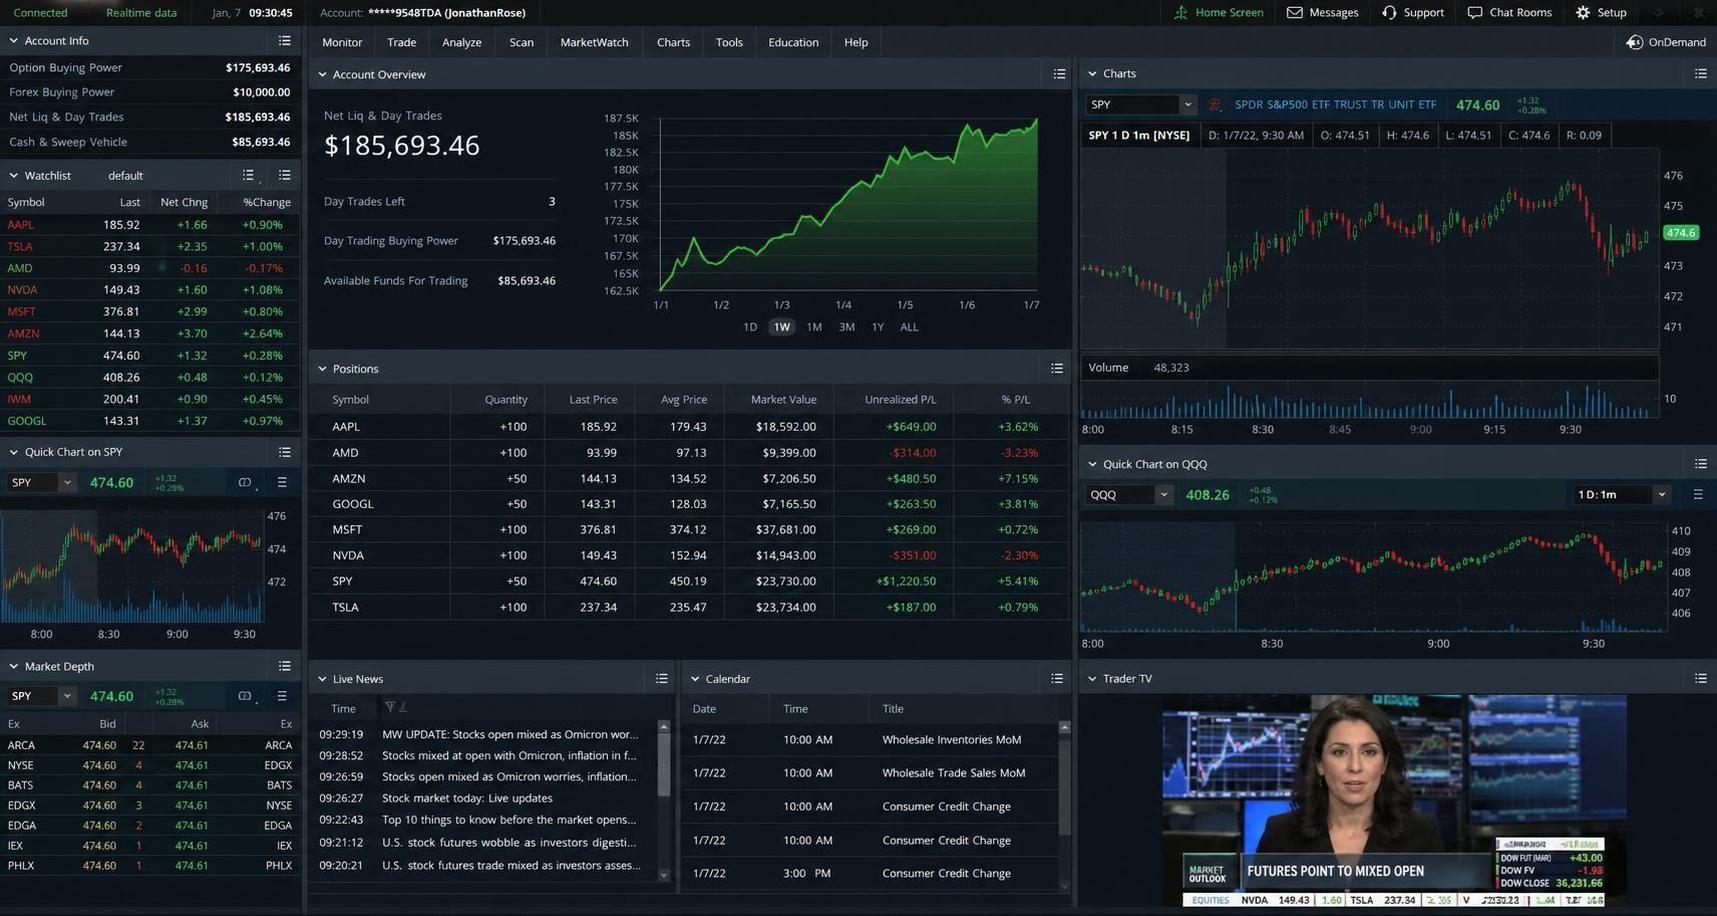Open Messages envelope in top bar
Image resolution: width=1717 pixels, height=916 pixels.
tap(1322, 13)
